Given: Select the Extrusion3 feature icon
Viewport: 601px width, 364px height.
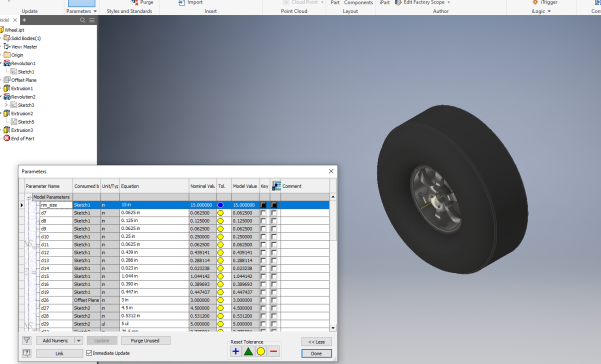Looking at the screenshot, I should tap(7, 130).
